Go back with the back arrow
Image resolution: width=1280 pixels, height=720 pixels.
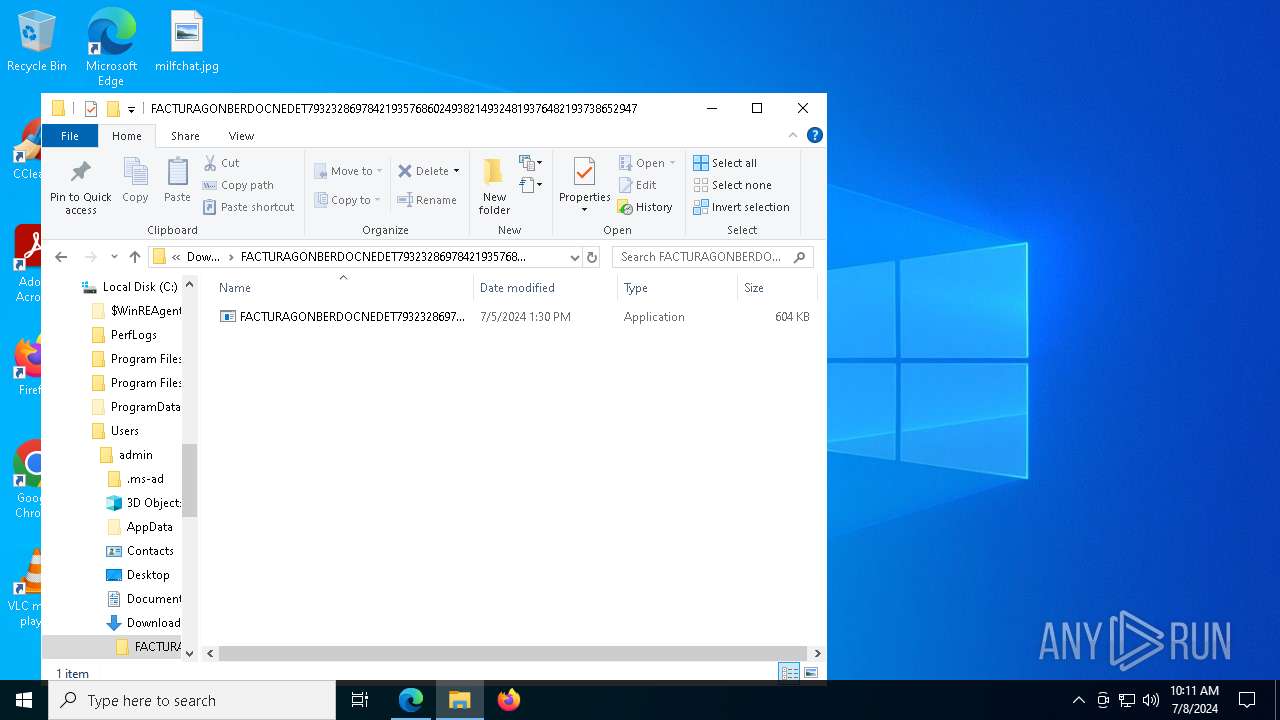click(x=61, y=257)
